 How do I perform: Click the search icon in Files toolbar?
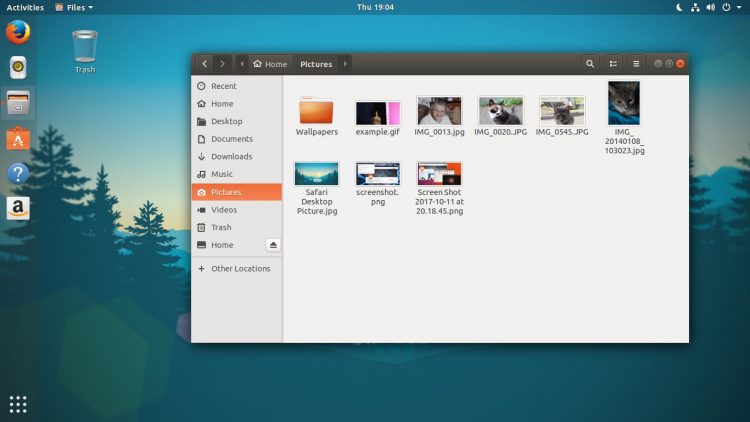tap(590, 64)
